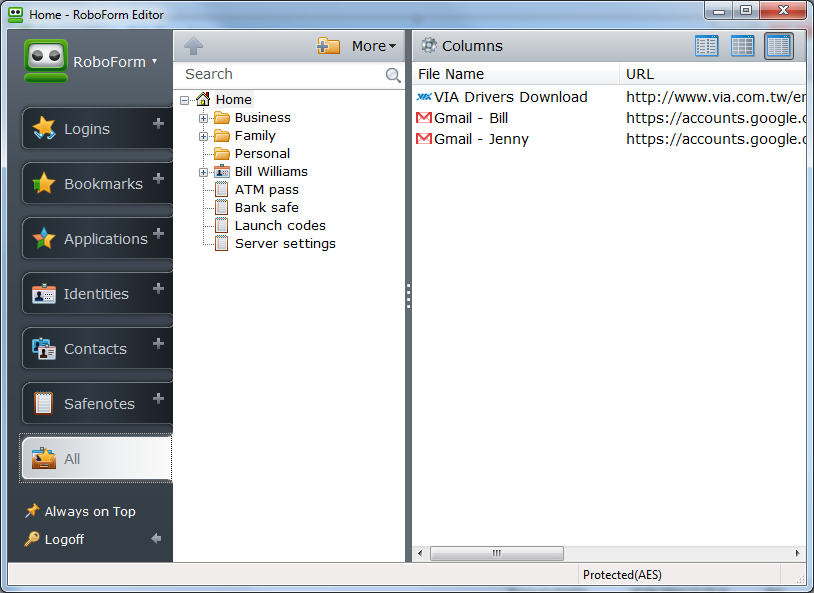Click the Gmail - Bill accounts.google URL
Screen dimensions: 814x593
715,118
